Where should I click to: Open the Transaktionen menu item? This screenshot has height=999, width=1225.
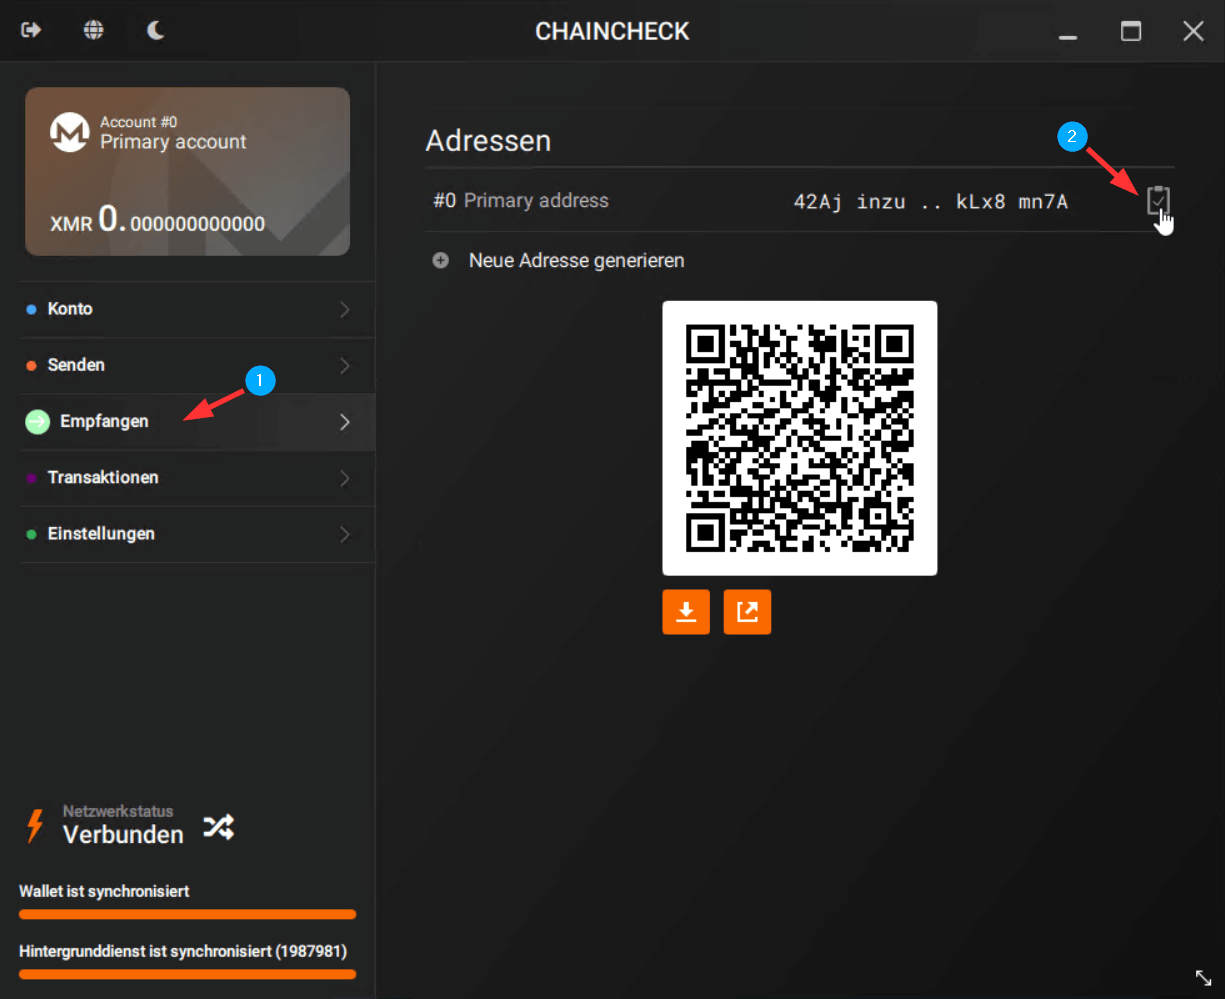coord(197,478)
